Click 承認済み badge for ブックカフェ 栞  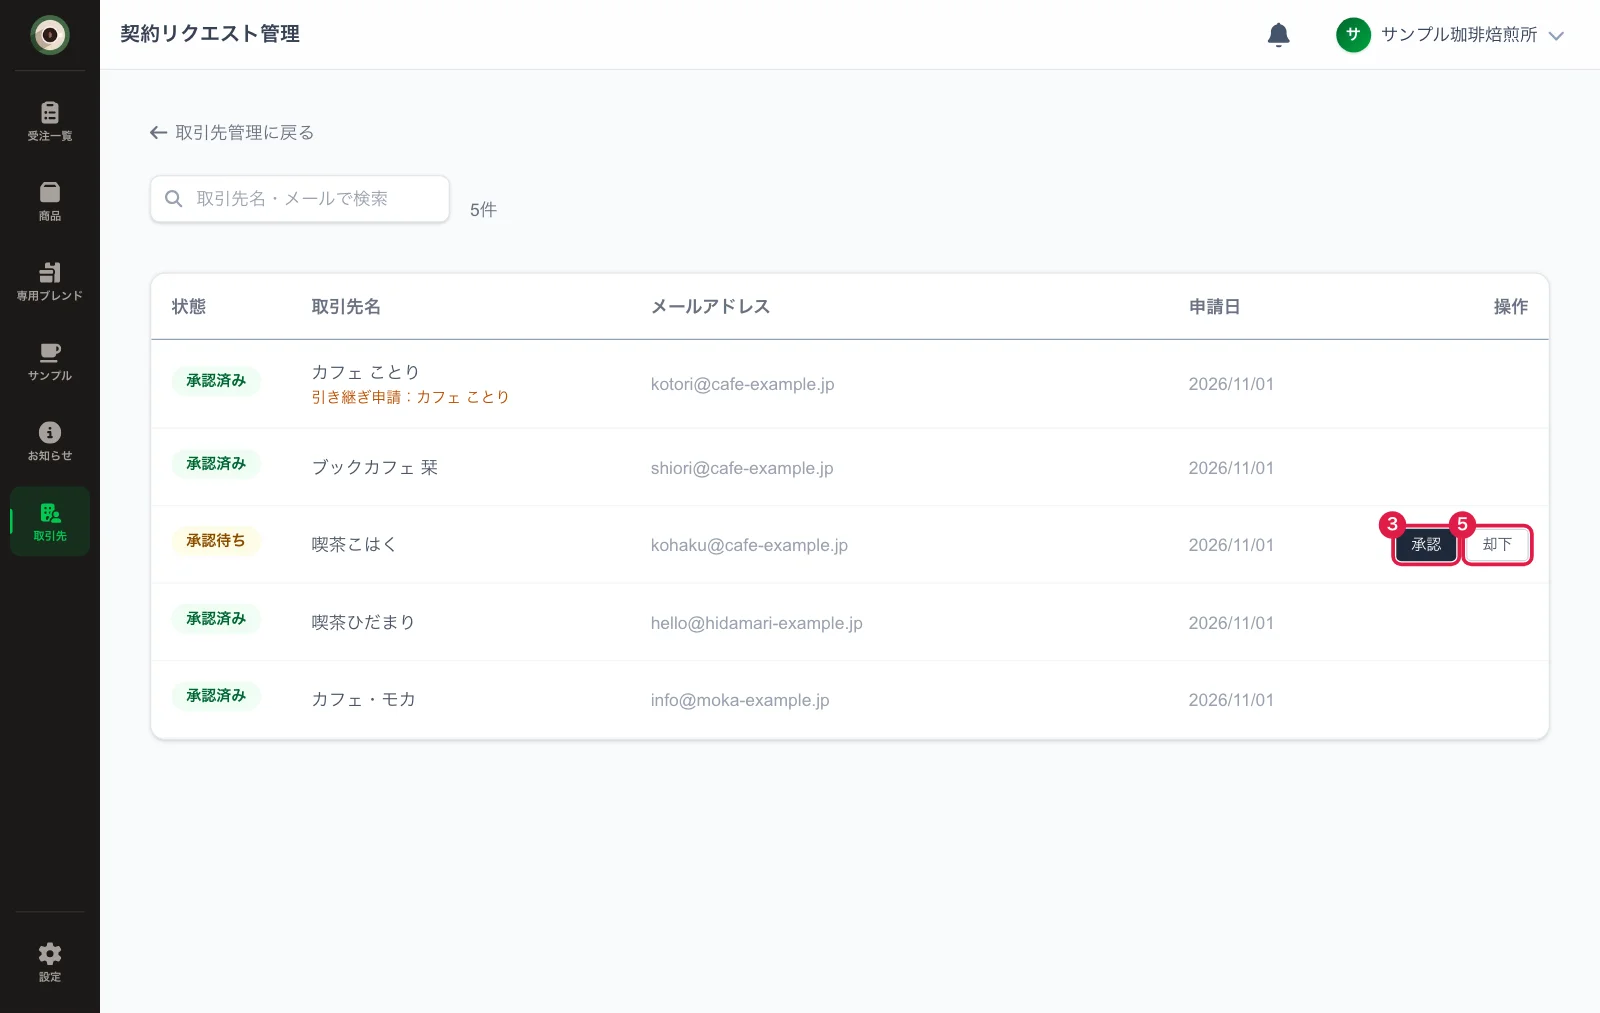click(x=216, y=464)
